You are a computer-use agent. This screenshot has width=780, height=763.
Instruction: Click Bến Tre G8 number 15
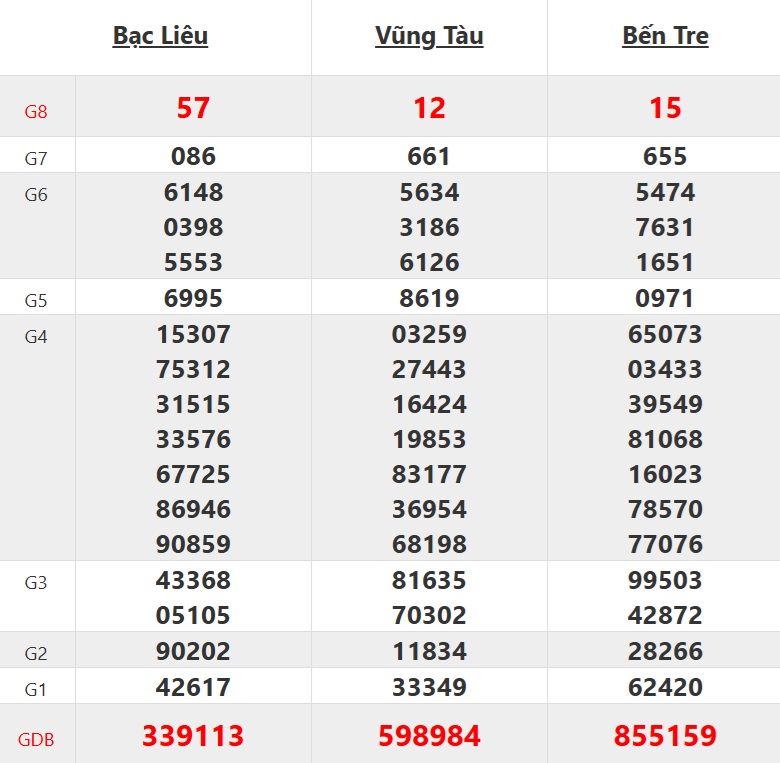[665, 108]
